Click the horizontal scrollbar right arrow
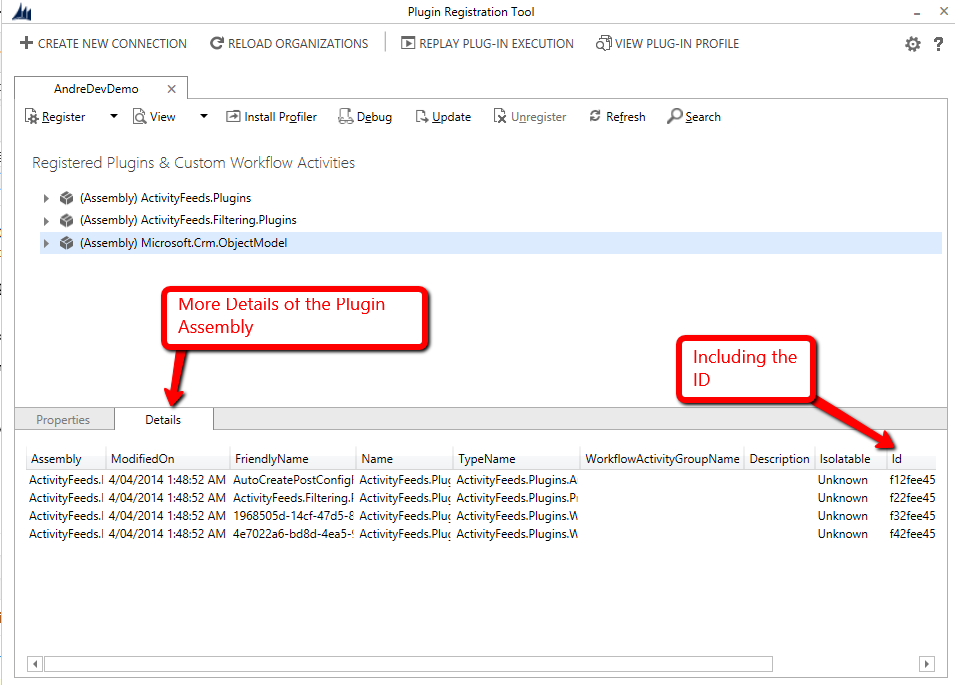The image size is (955, 685). click(926, 664)
